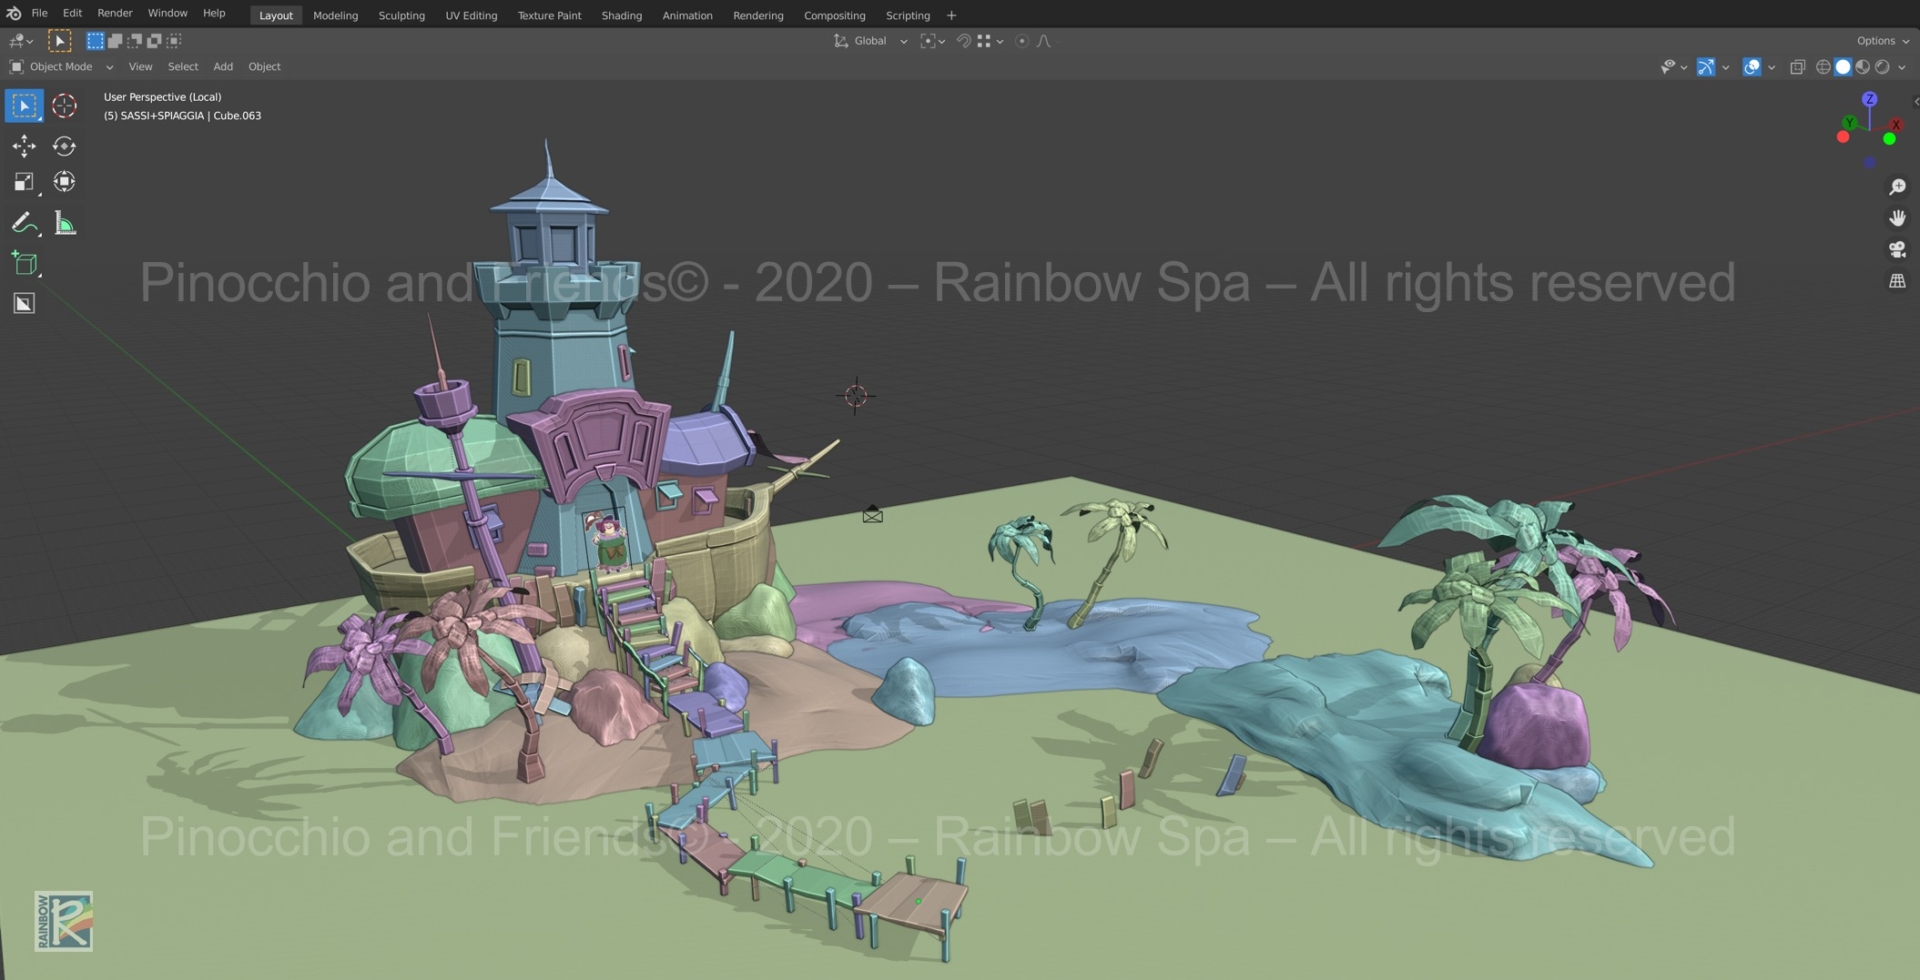Viewport: 1920px width, 980px height.
Task: Set selection mode to Invert
Action: [154, 41]
